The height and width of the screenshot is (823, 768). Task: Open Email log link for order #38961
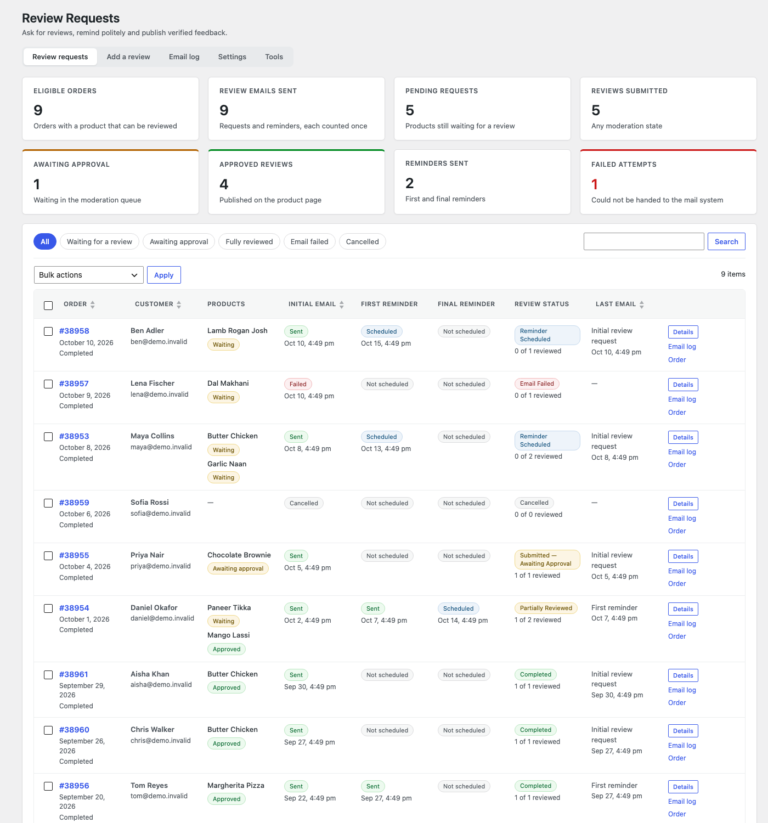[x=682, y=690]
